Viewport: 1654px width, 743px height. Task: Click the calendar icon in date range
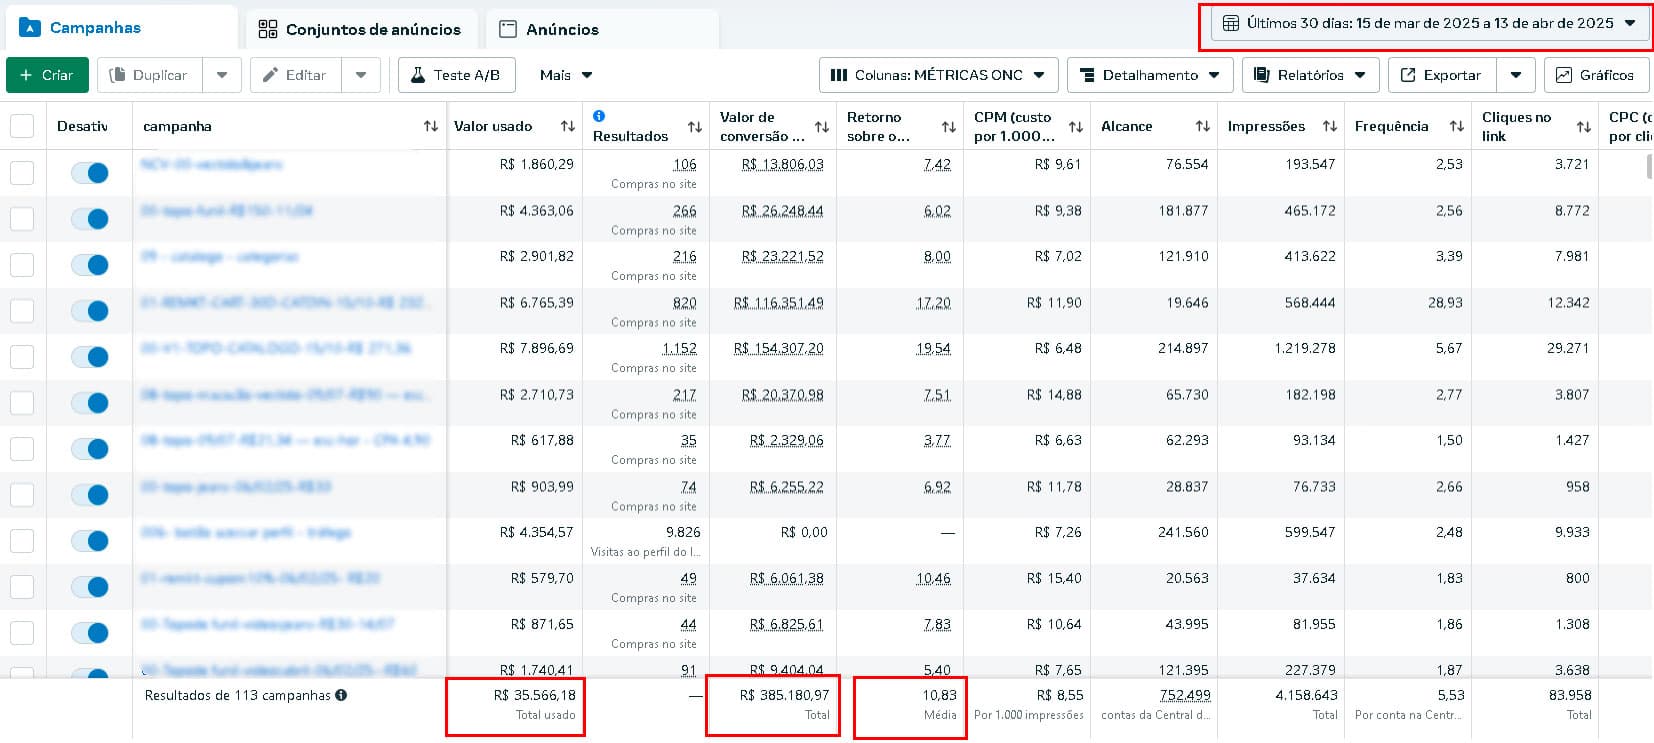[x=1231, y=23]
